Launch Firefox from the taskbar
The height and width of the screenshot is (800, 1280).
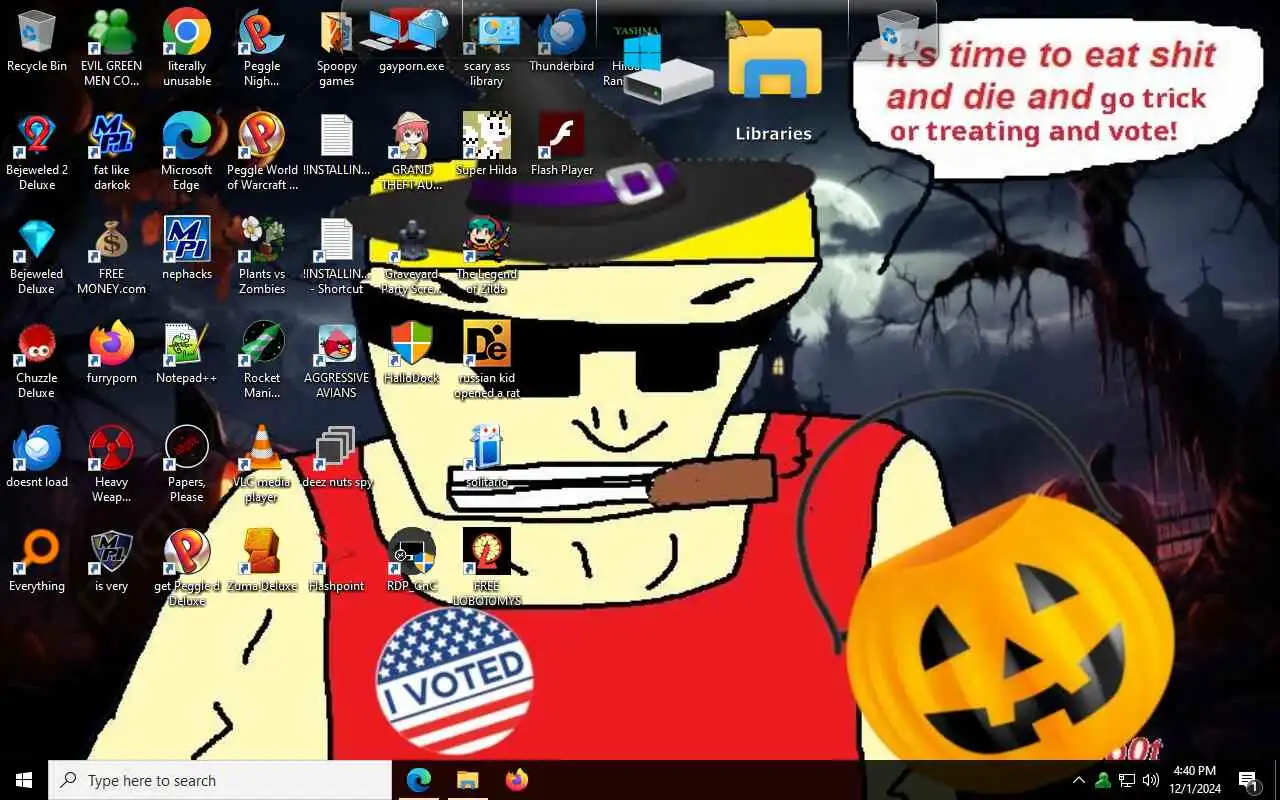click(516, 780)
